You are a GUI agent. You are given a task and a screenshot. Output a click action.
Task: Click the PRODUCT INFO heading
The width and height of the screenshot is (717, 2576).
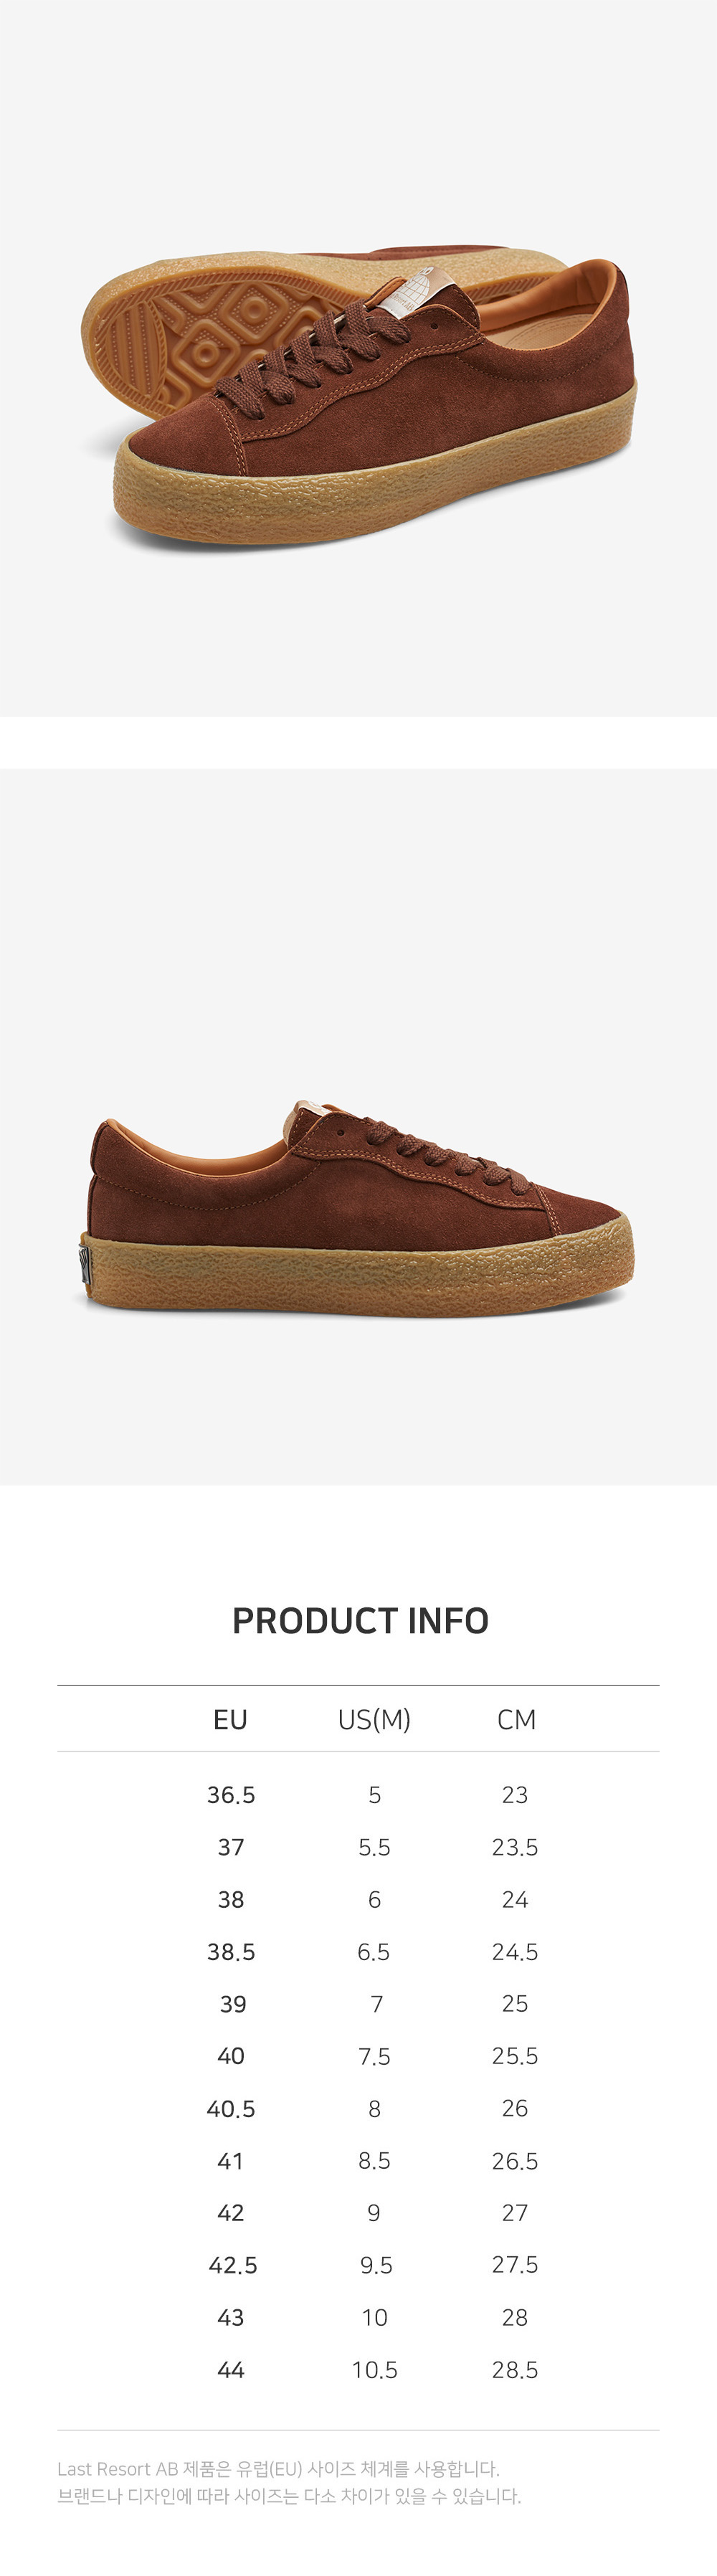click(x=360, y=1620)
